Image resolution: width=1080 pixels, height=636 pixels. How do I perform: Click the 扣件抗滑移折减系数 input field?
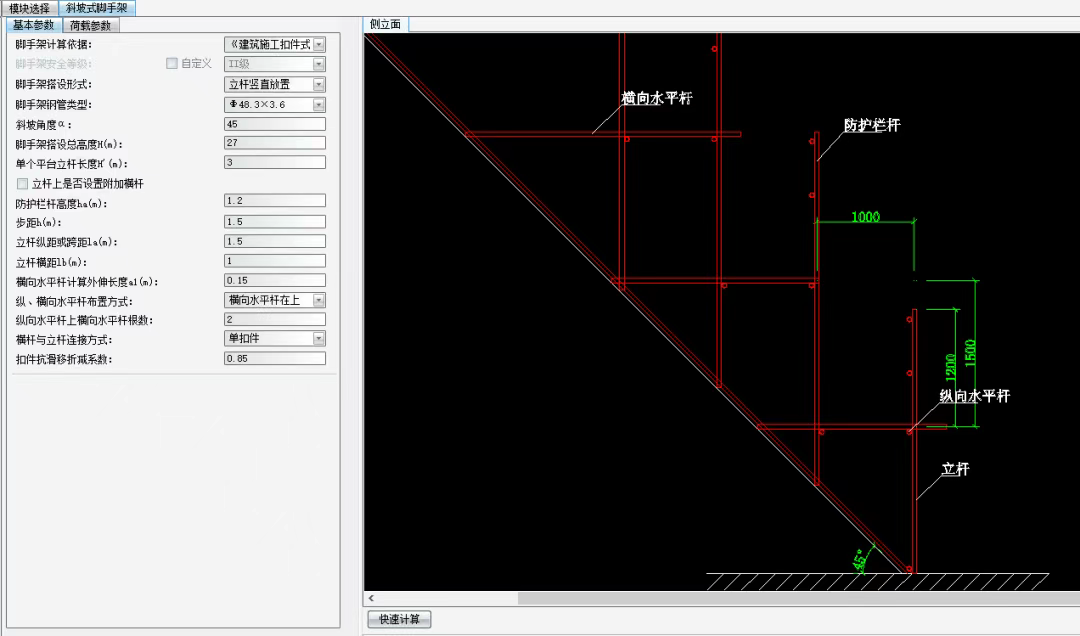[x=275, y=358]
